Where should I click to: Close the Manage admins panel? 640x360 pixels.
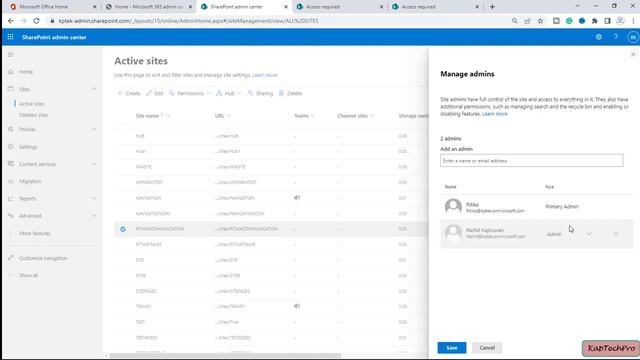633,54
